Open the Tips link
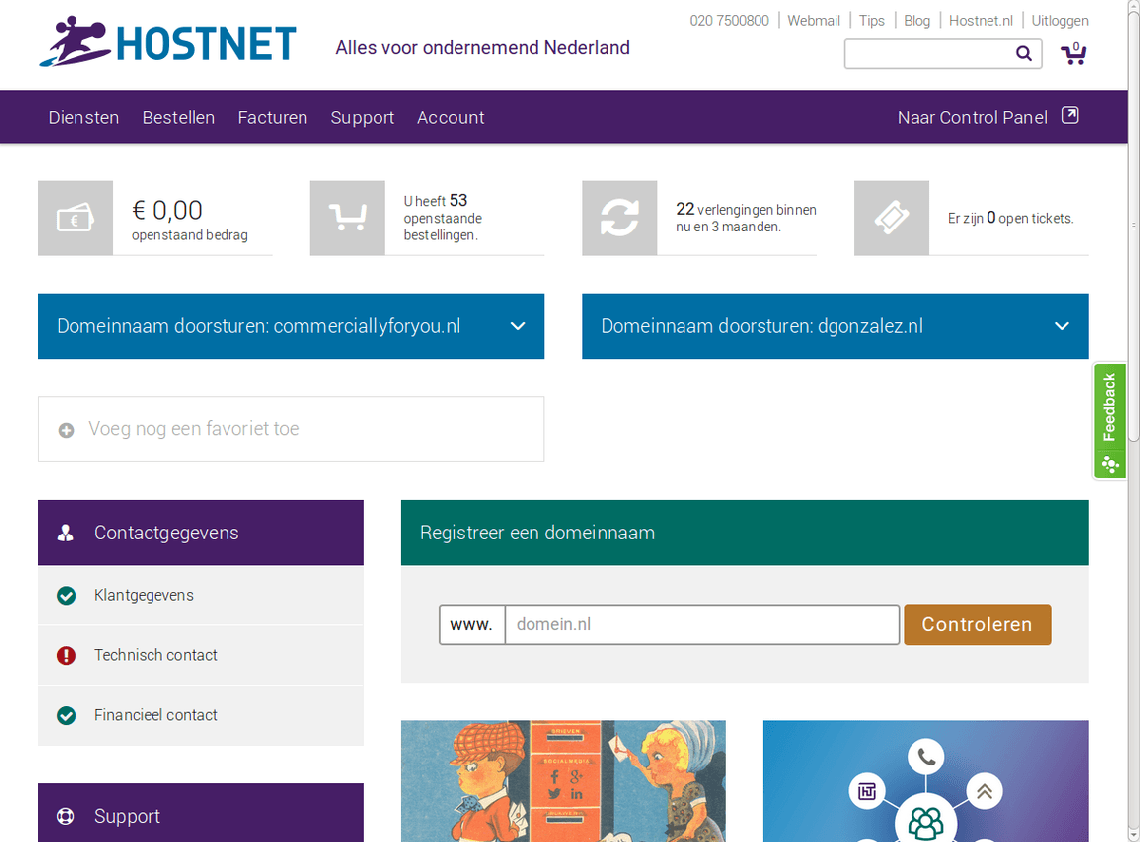 (872, 20)
